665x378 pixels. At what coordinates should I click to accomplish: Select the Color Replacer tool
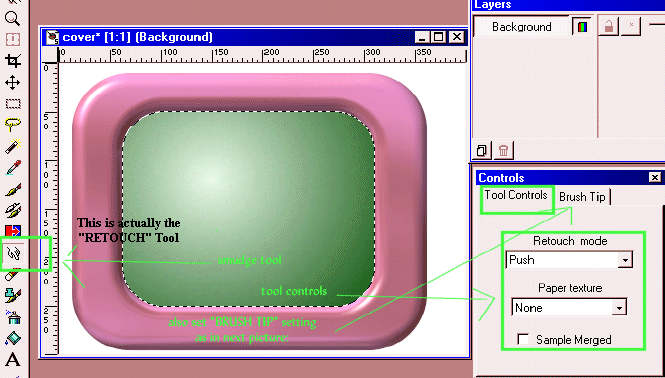(x=13, y=231)
